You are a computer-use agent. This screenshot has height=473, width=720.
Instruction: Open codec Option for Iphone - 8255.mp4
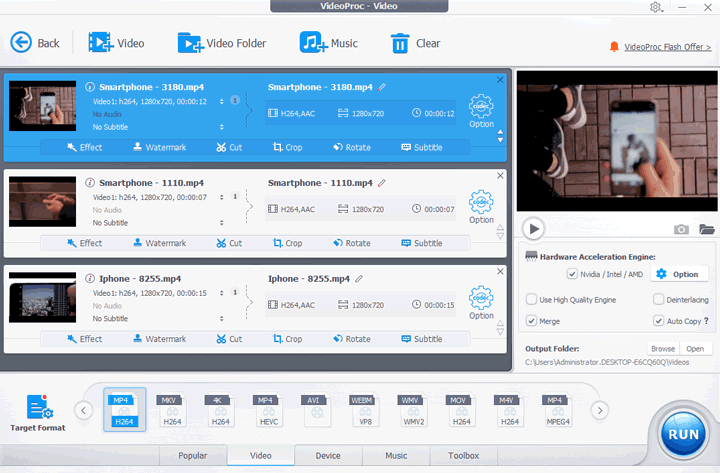tap(481, 303)
